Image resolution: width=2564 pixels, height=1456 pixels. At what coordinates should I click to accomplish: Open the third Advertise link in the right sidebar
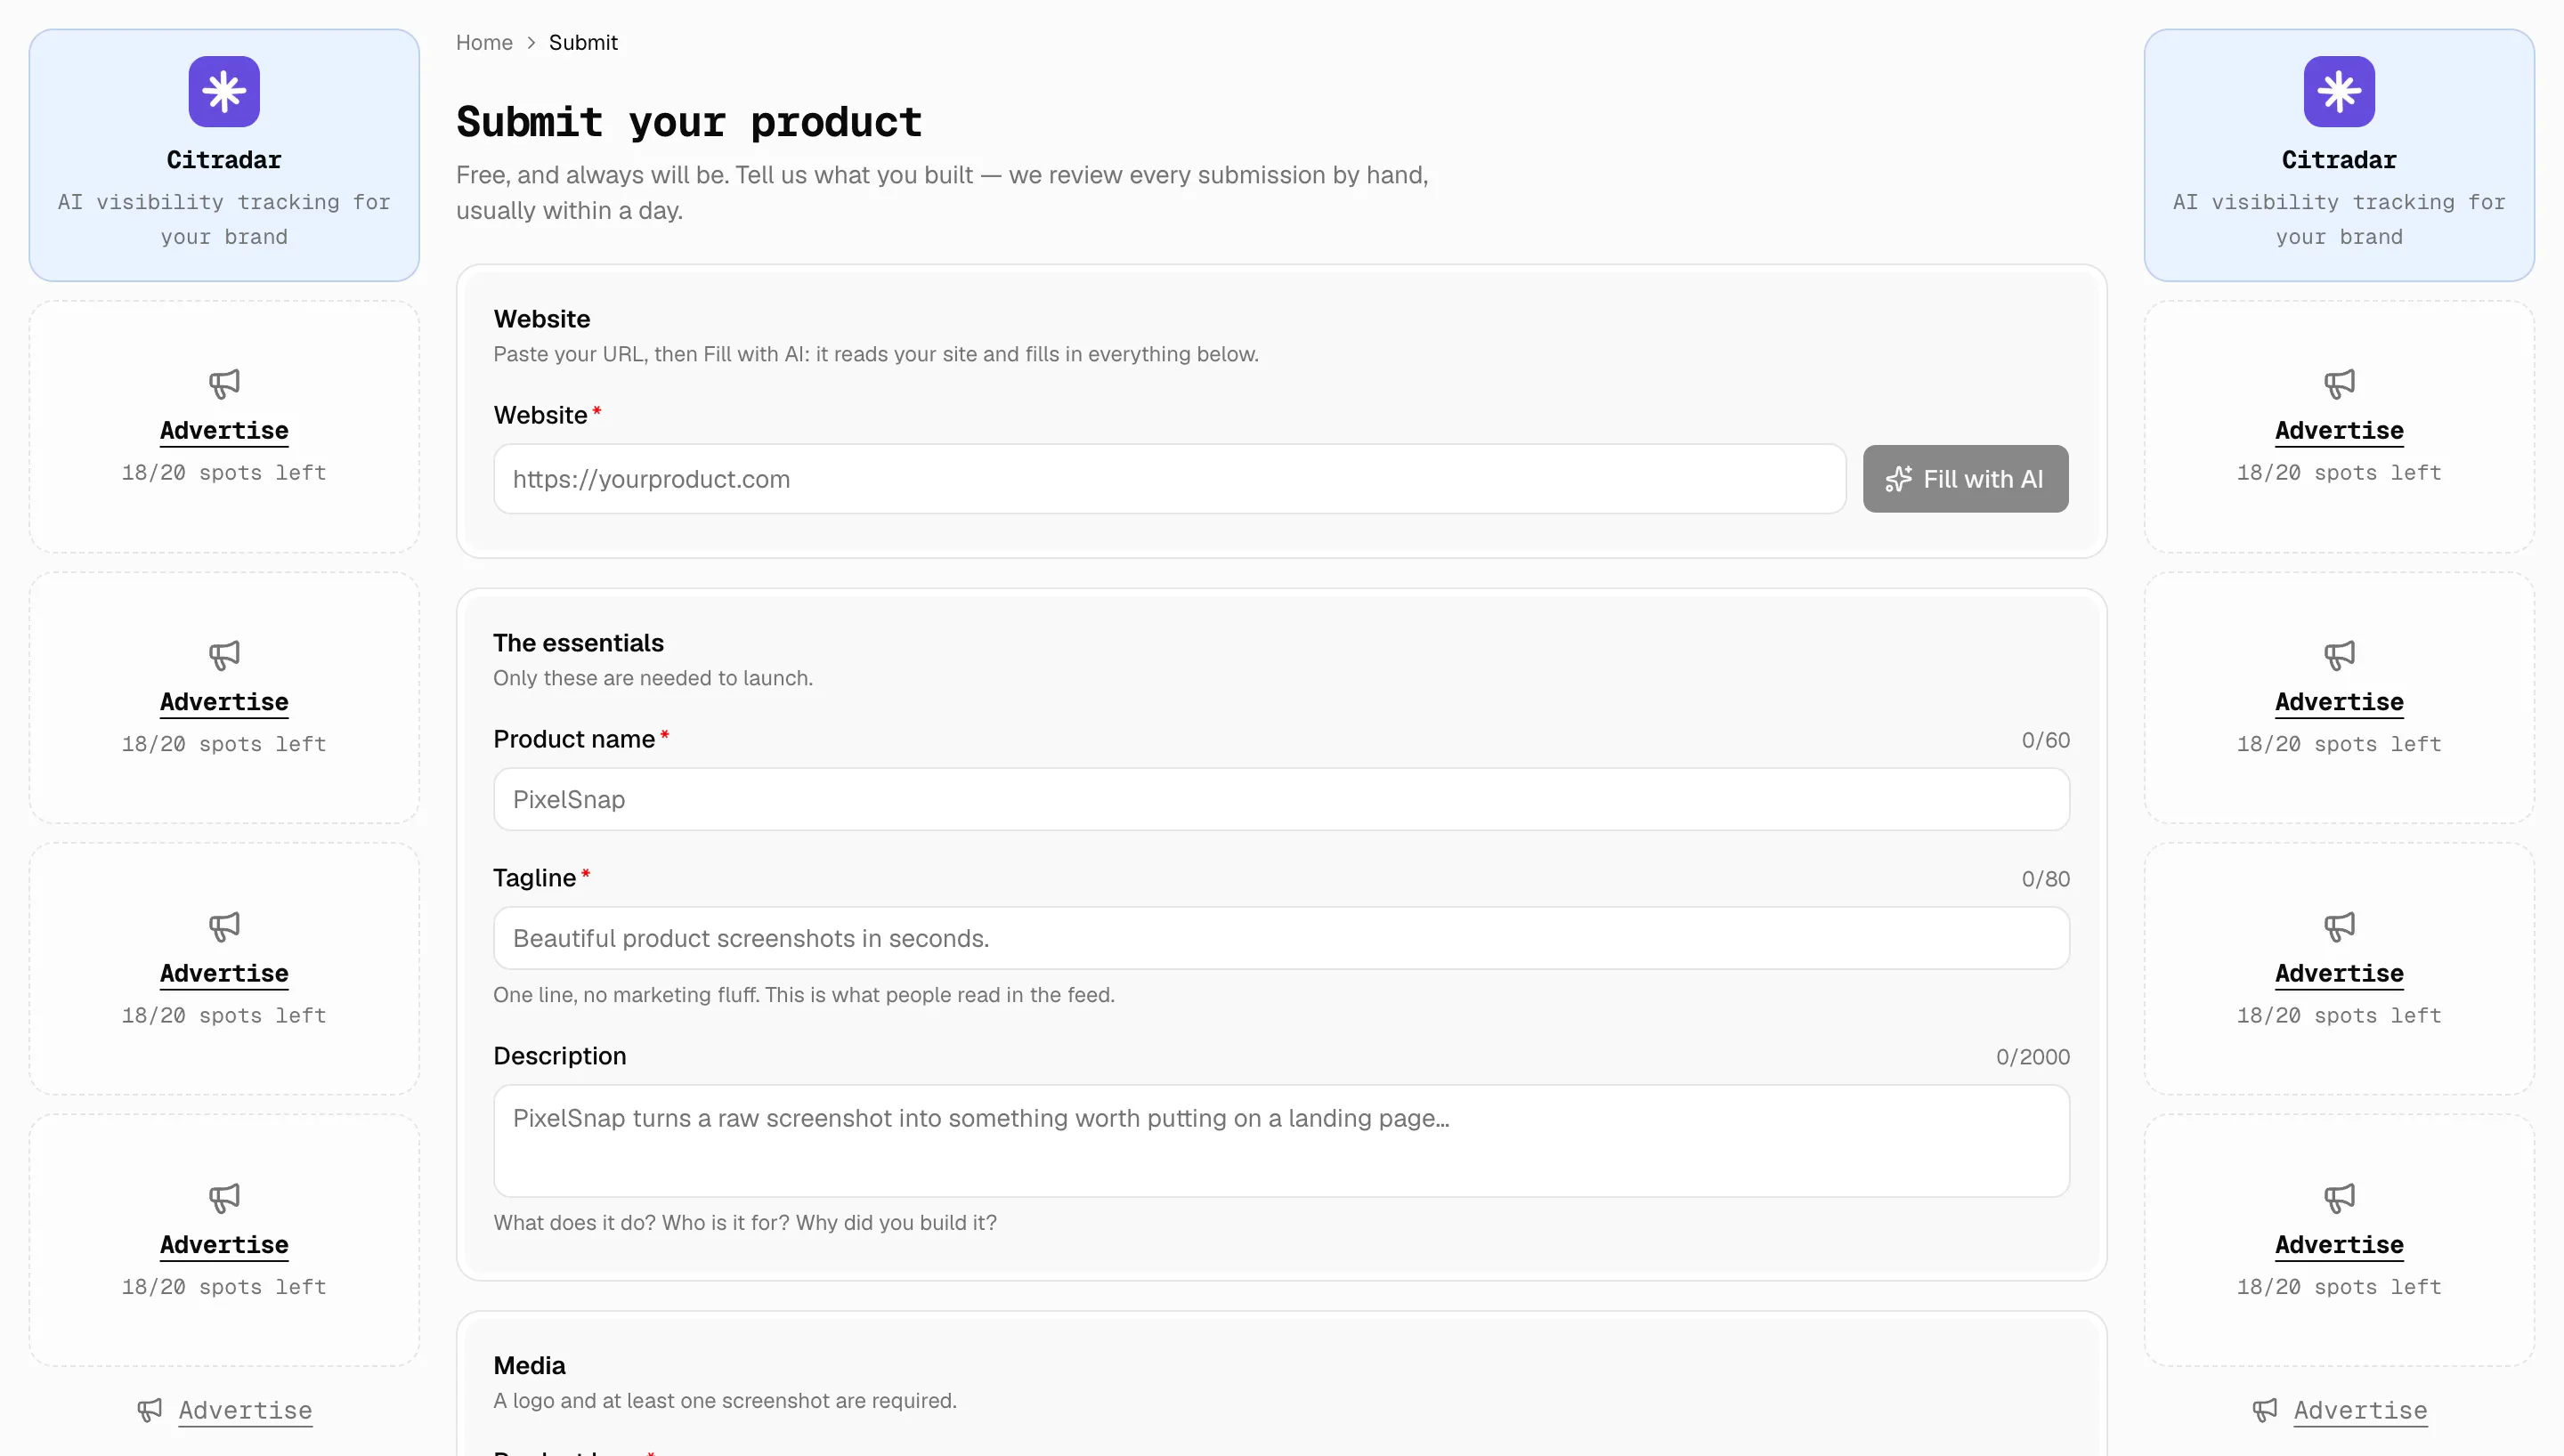2339,974
